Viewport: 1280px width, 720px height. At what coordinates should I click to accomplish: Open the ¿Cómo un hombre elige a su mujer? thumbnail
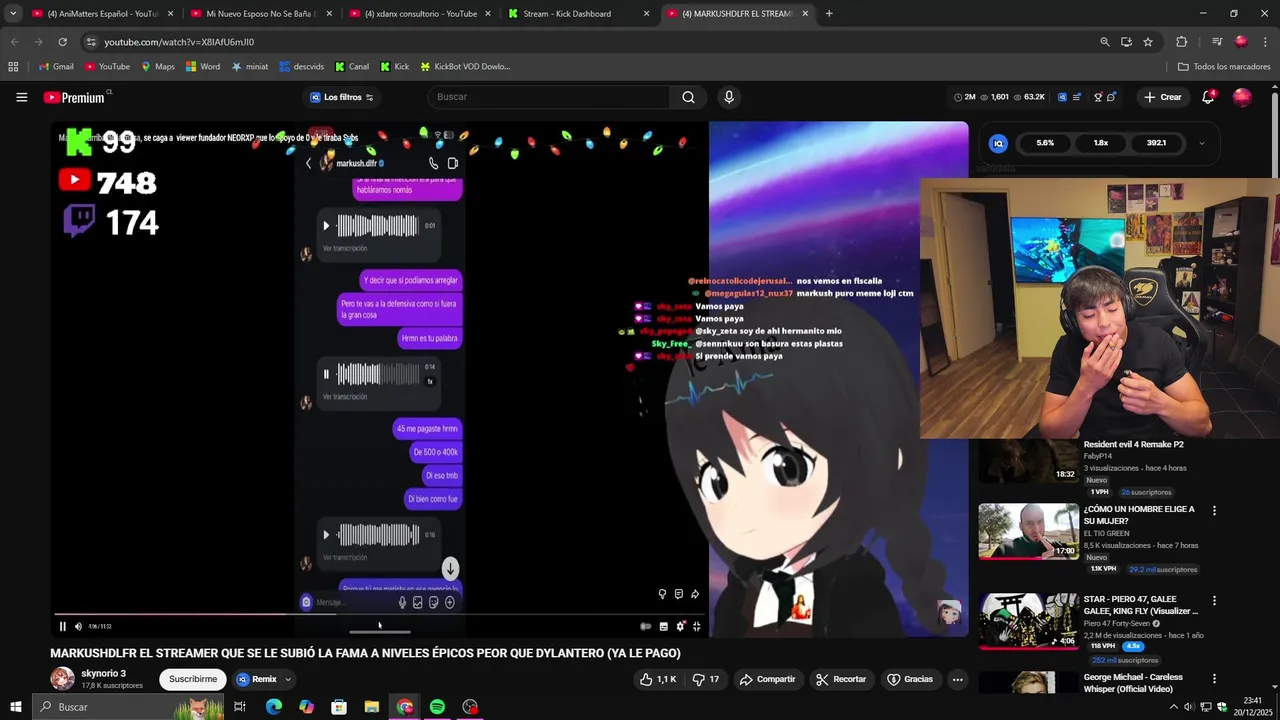coord(1028,531)
